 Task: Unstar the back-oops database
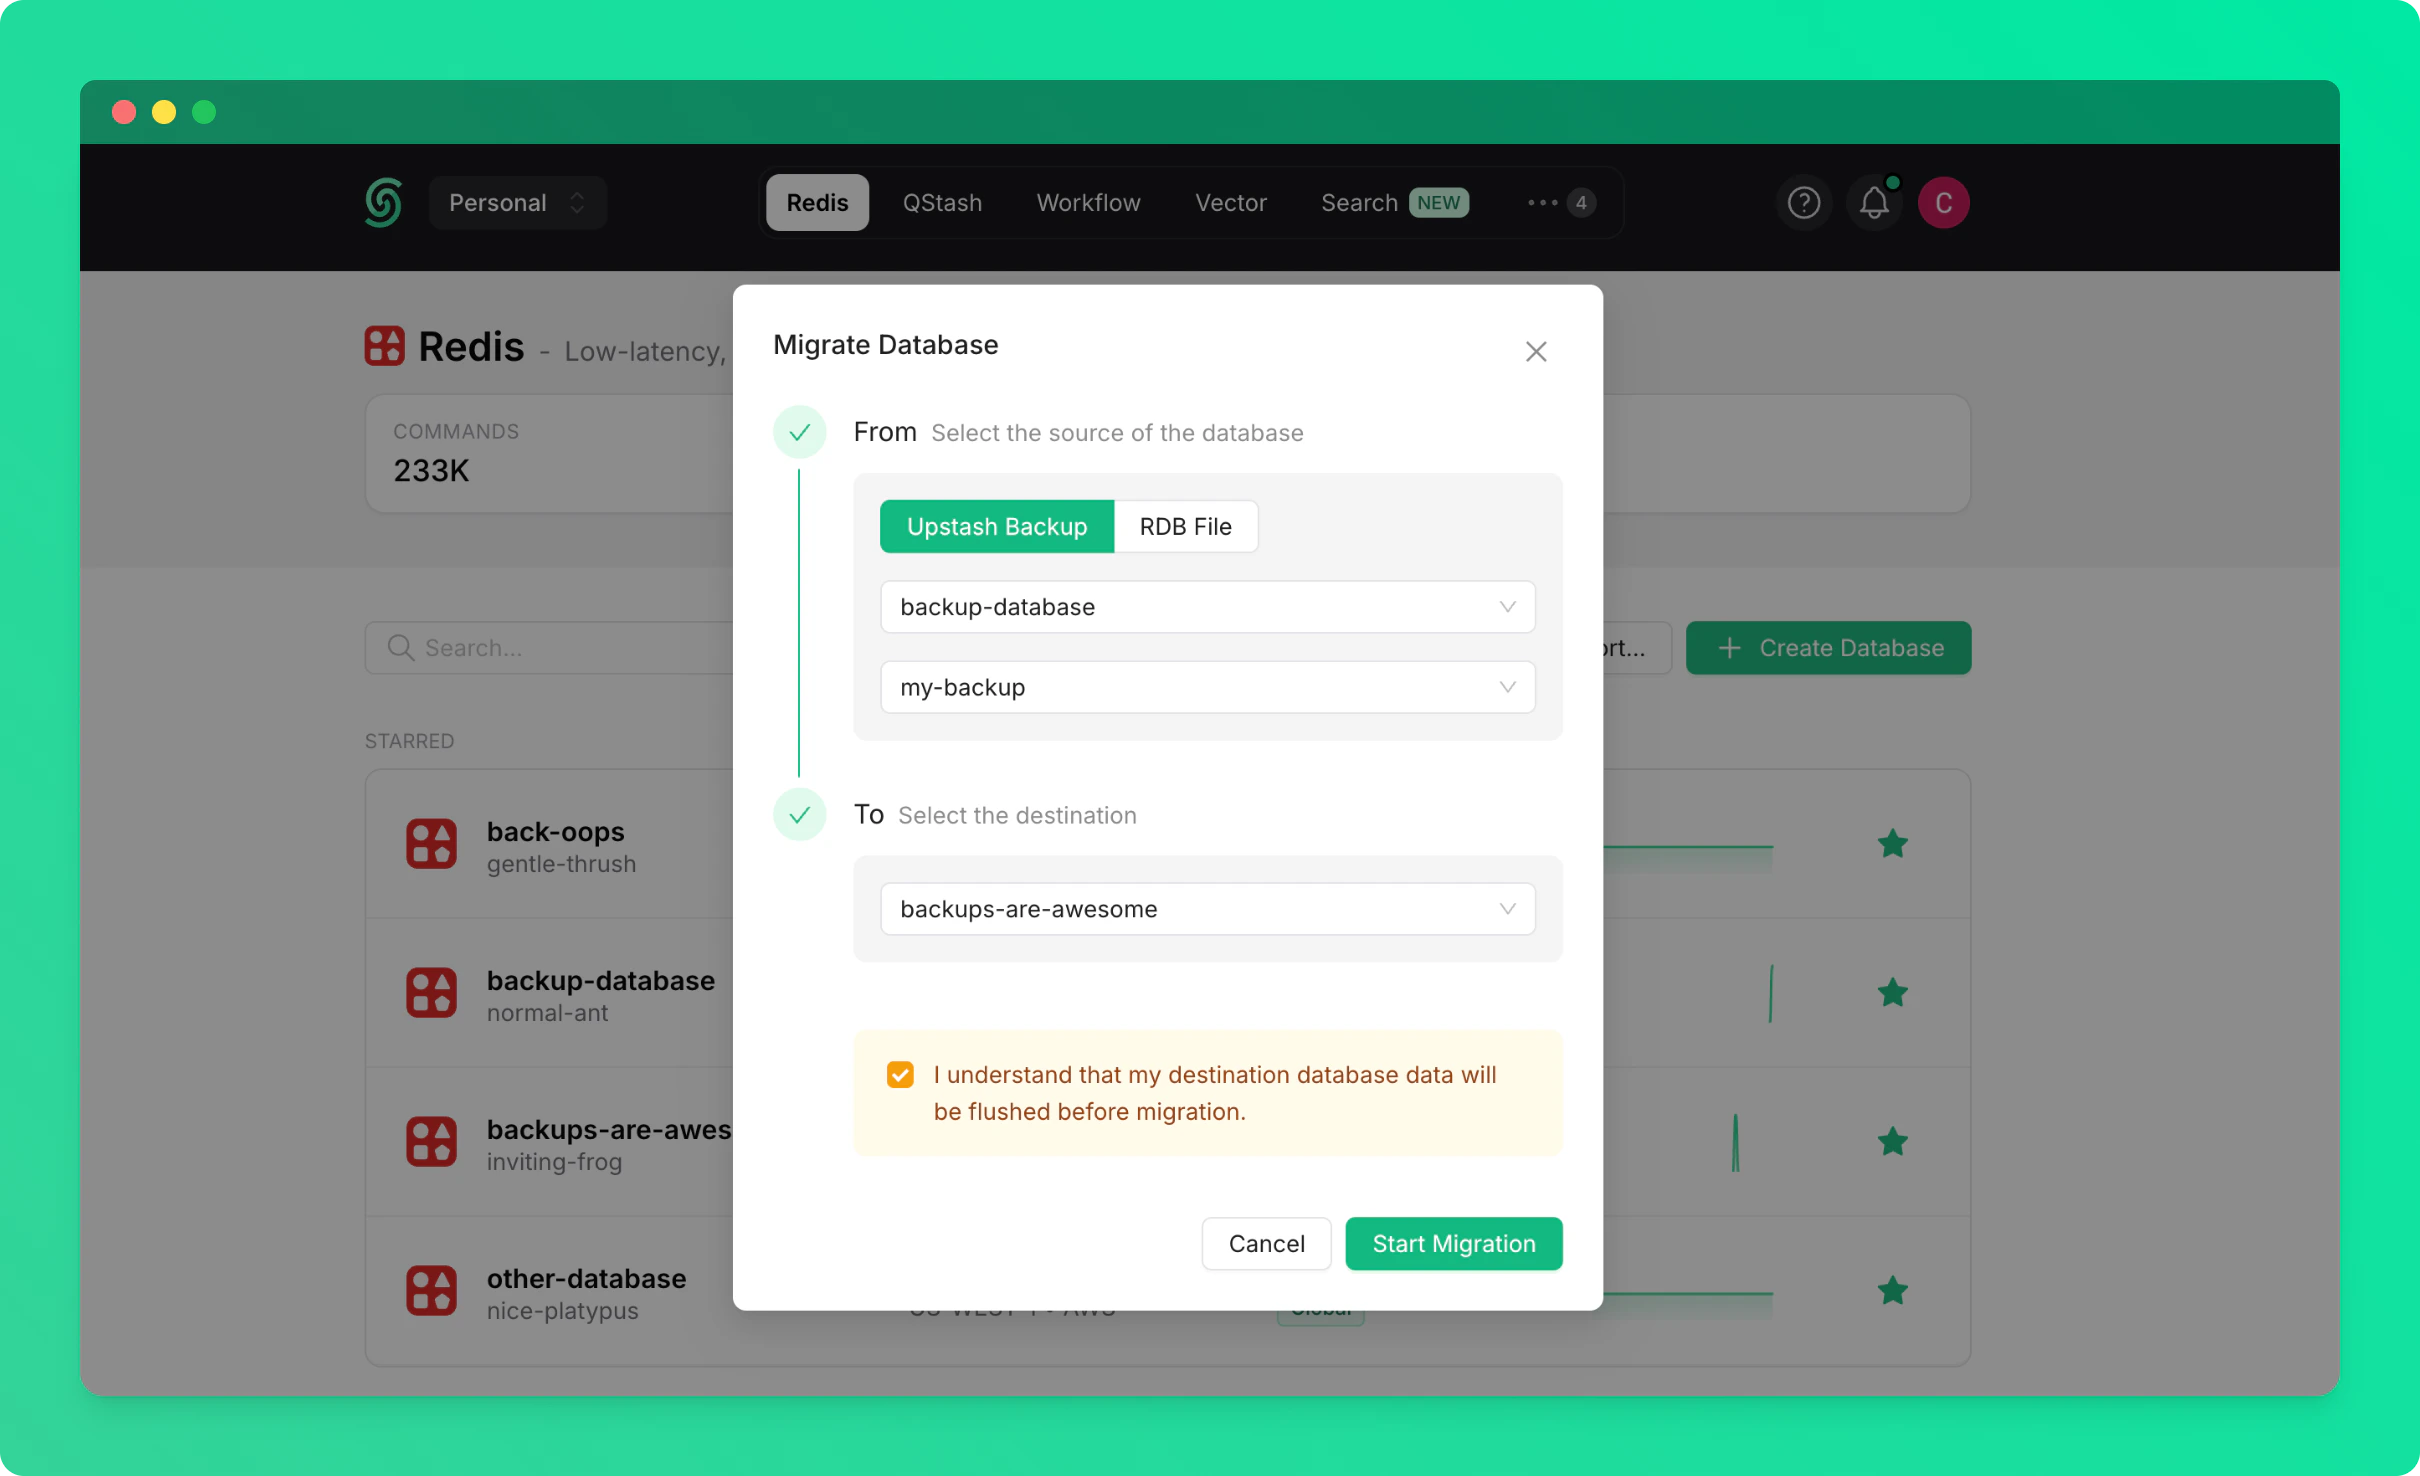point(1892,844)
